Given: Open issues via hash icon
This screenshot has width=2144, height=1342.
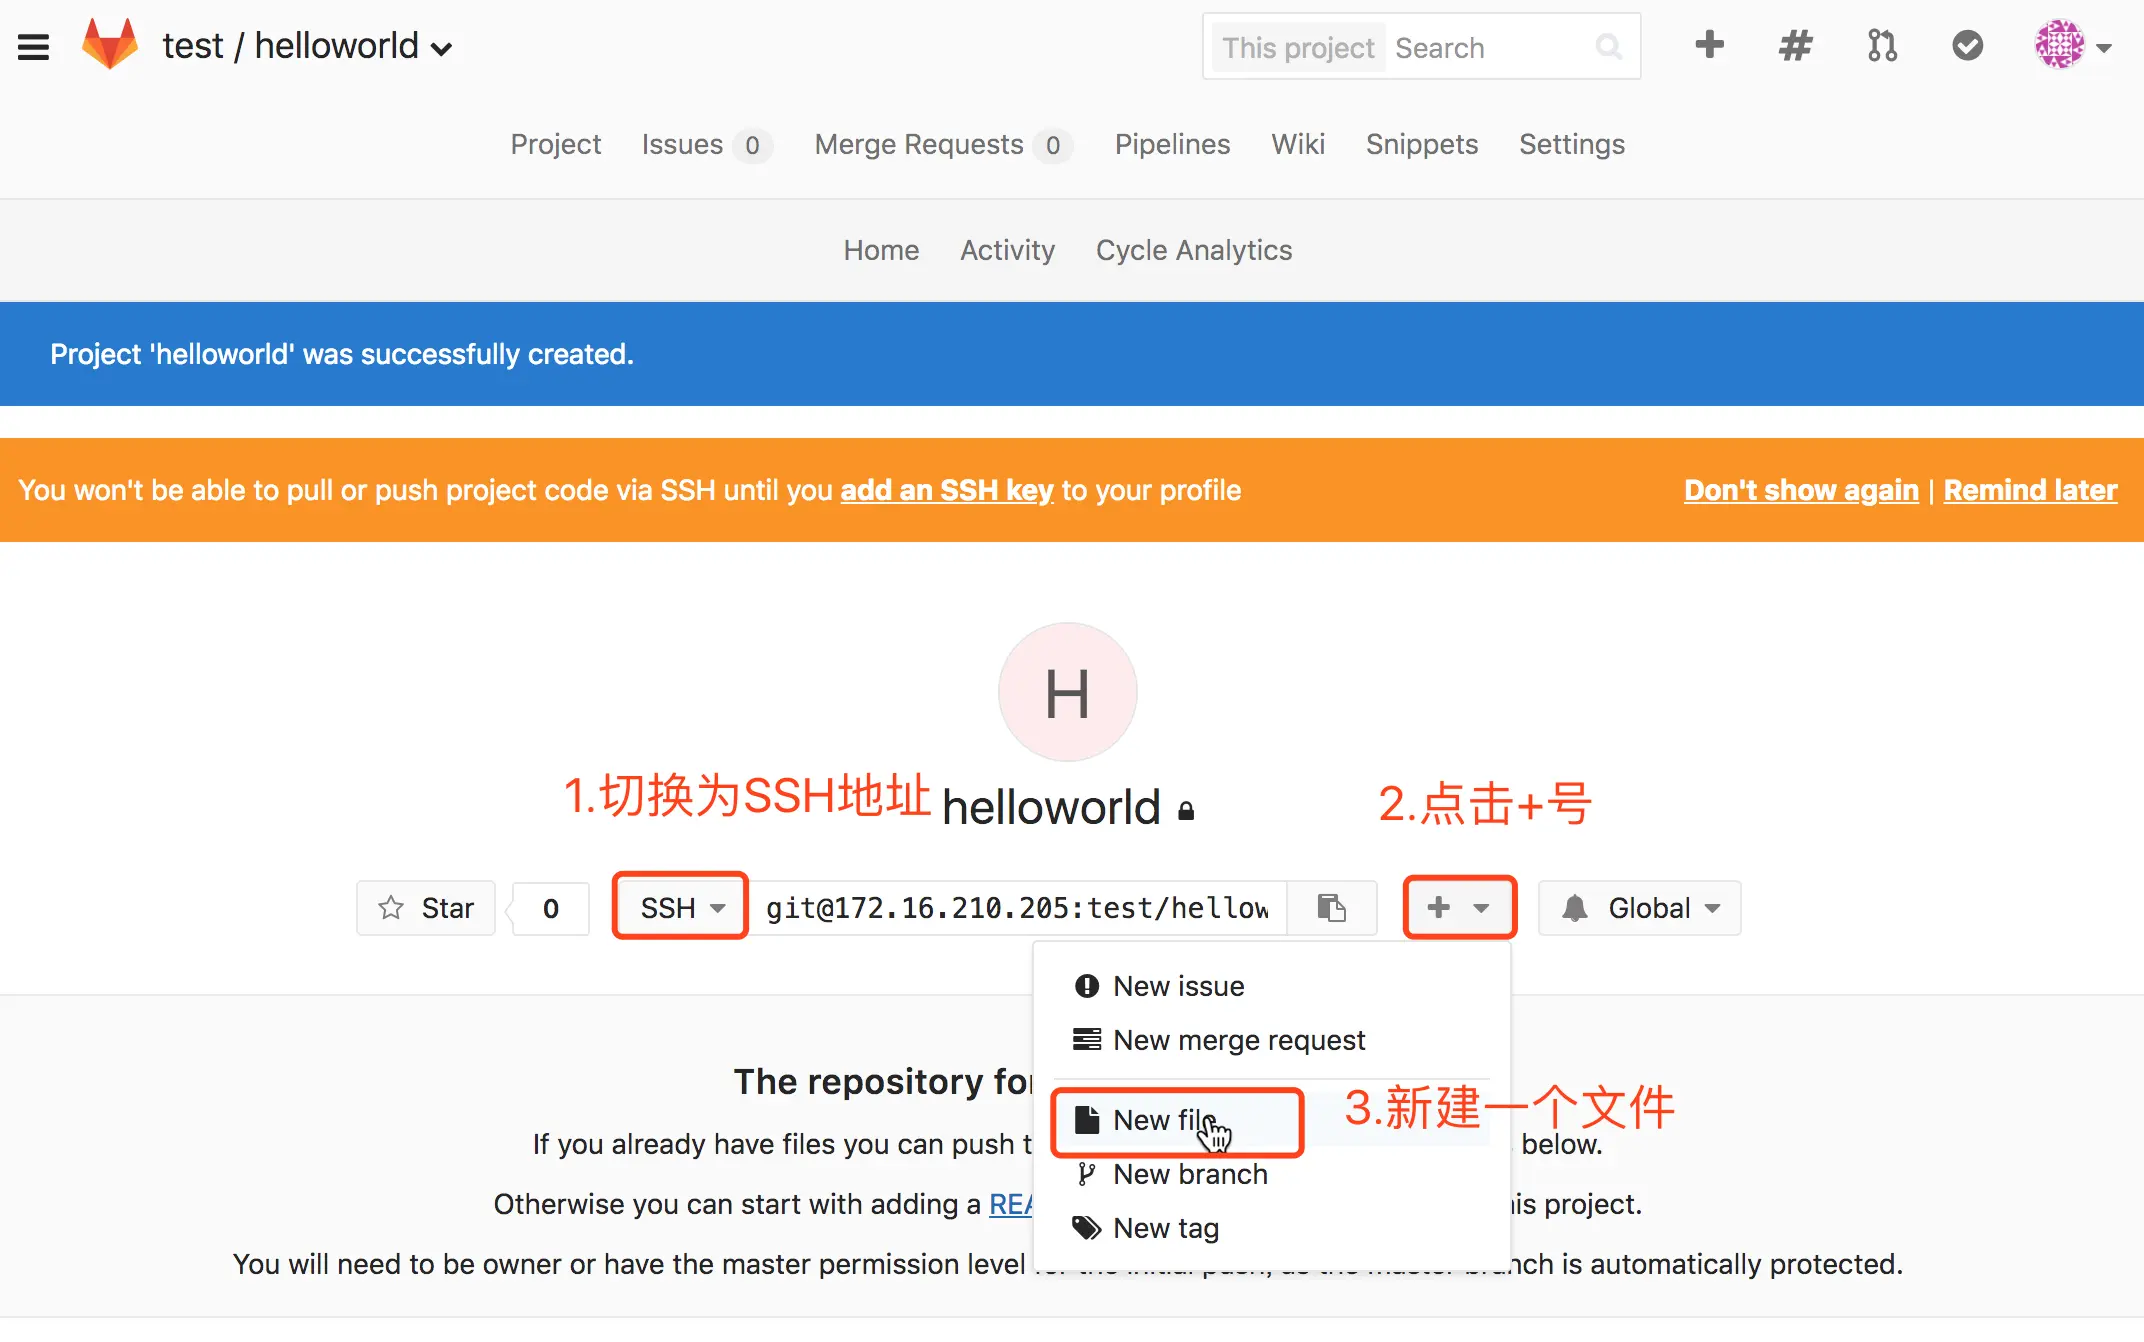Looking at the screenshot, I should tap(1795, 45).
